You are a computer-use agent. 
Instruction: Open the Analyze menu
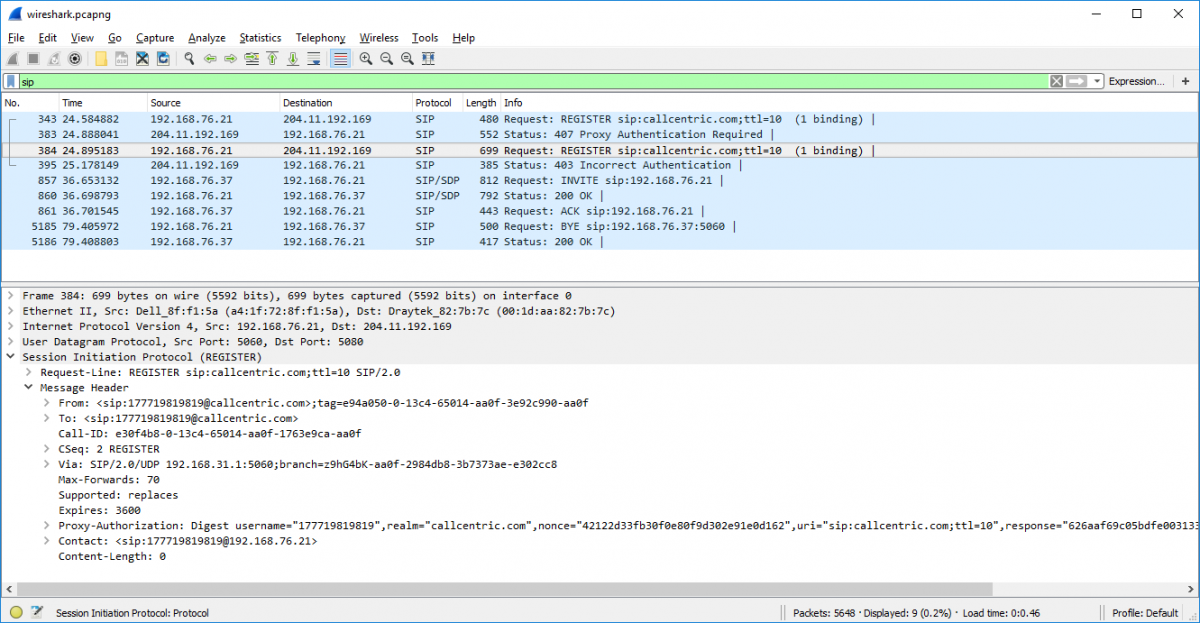click(206, 38)
